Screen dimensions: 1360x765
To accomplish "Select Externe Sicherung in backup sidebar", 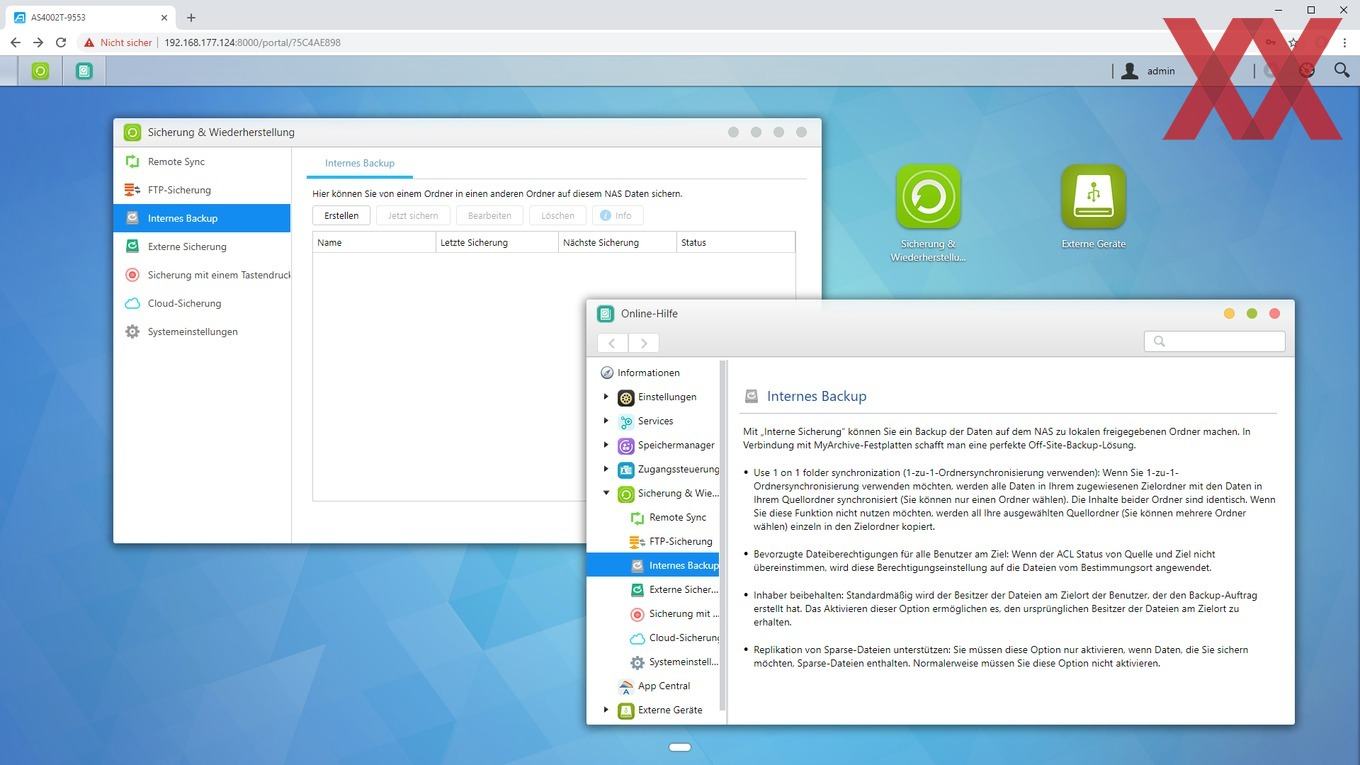I will pos(202,246).
